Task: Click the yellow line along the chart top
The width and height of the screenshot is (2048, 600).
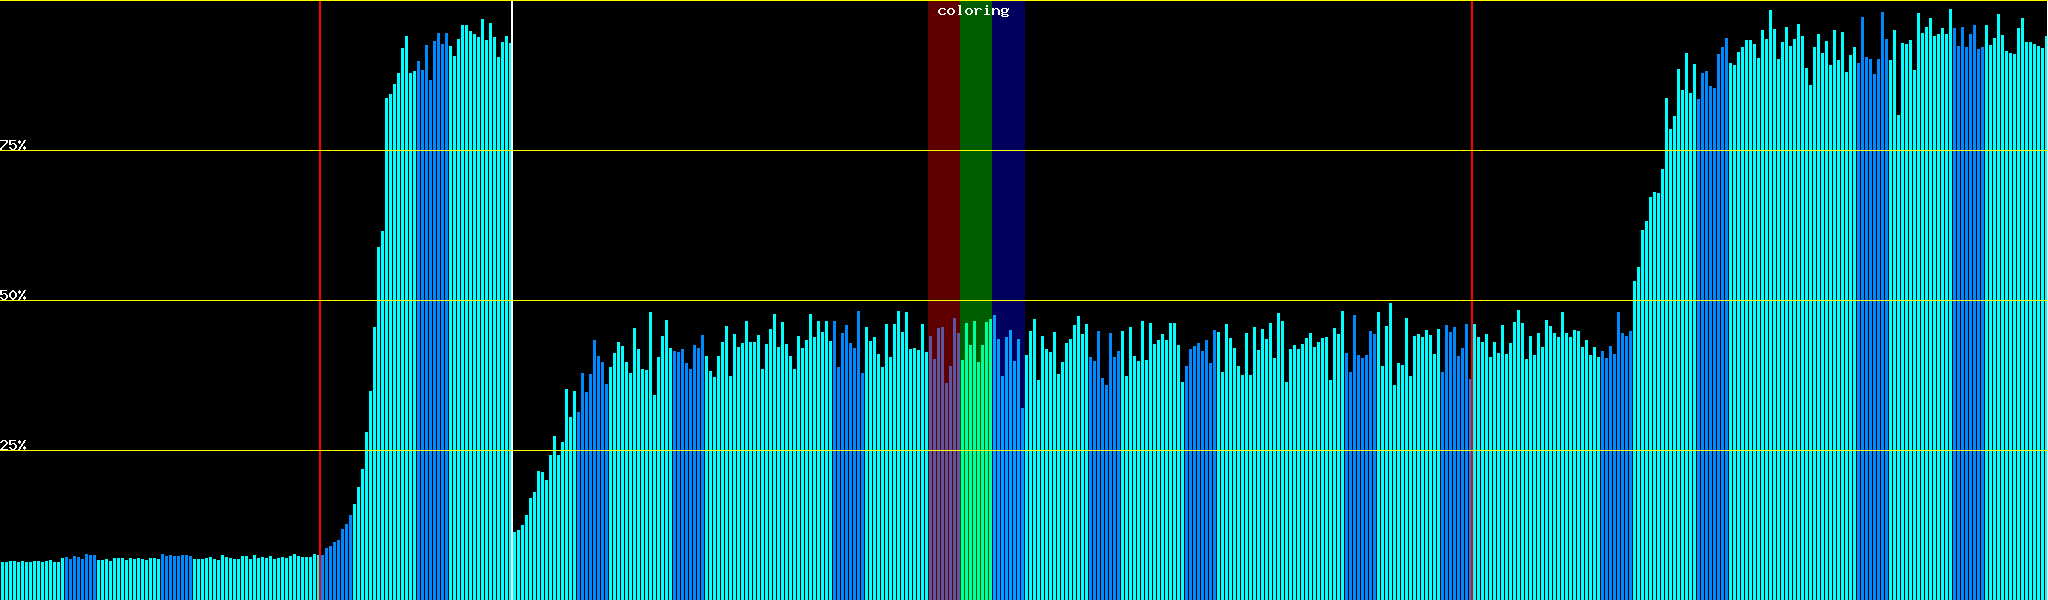Action: (x=700, y=1)
